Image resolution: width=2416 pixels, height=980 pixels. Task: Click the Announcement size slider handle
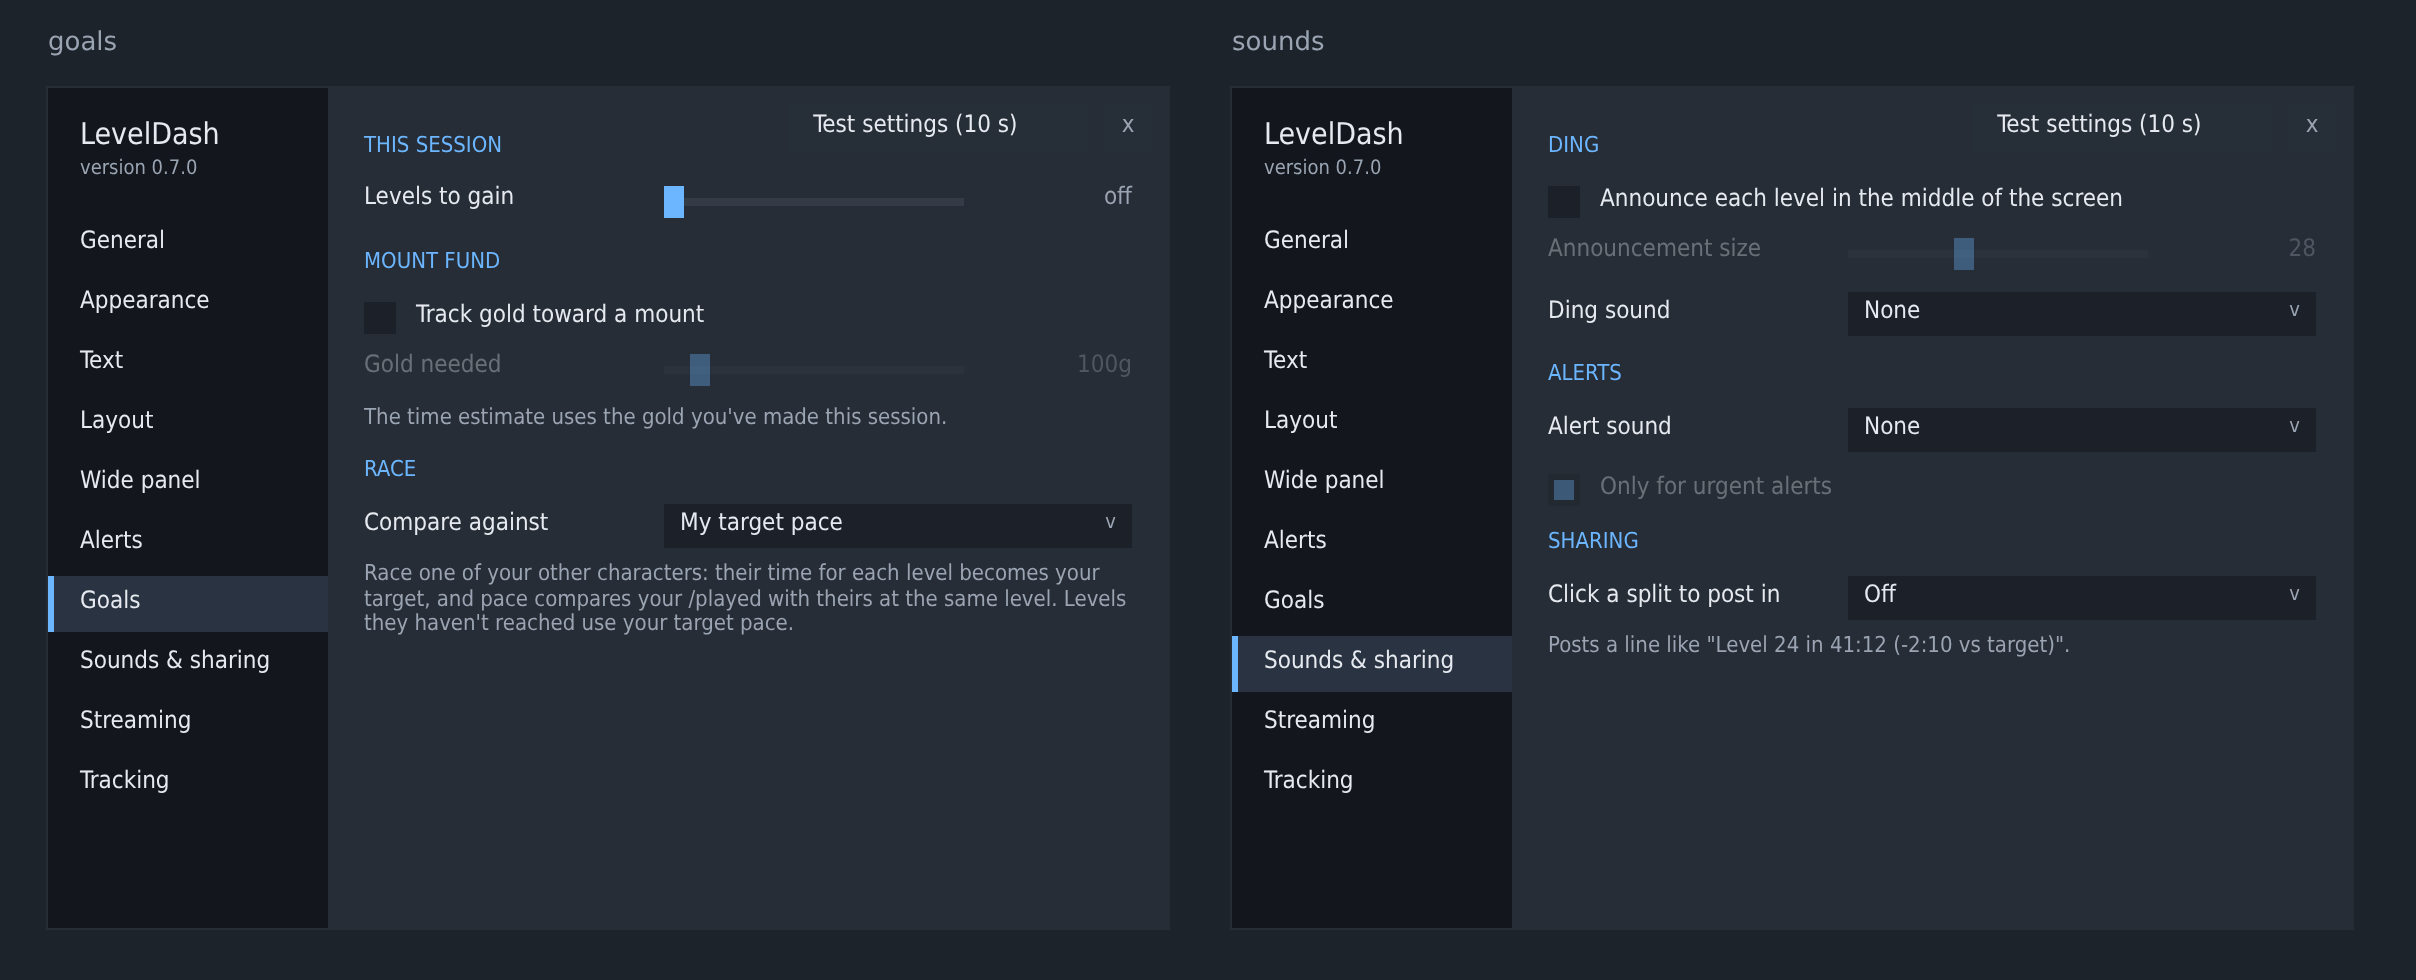click(x=1964, y=253)
